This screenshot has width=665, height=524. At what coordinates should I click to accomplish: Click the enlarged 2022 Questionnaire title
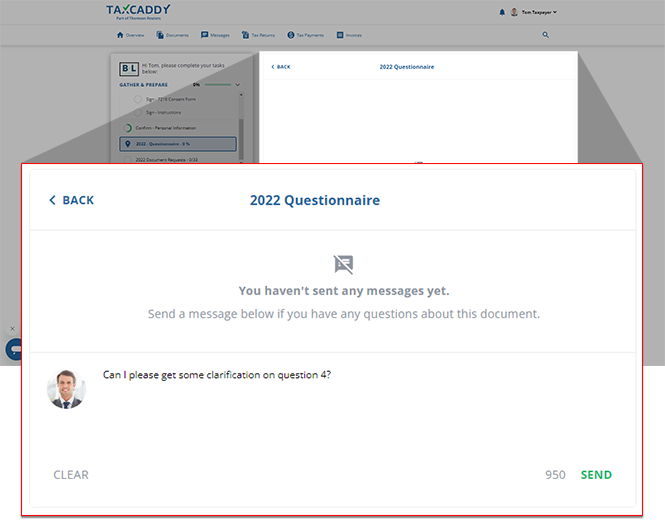coord(315,200)
